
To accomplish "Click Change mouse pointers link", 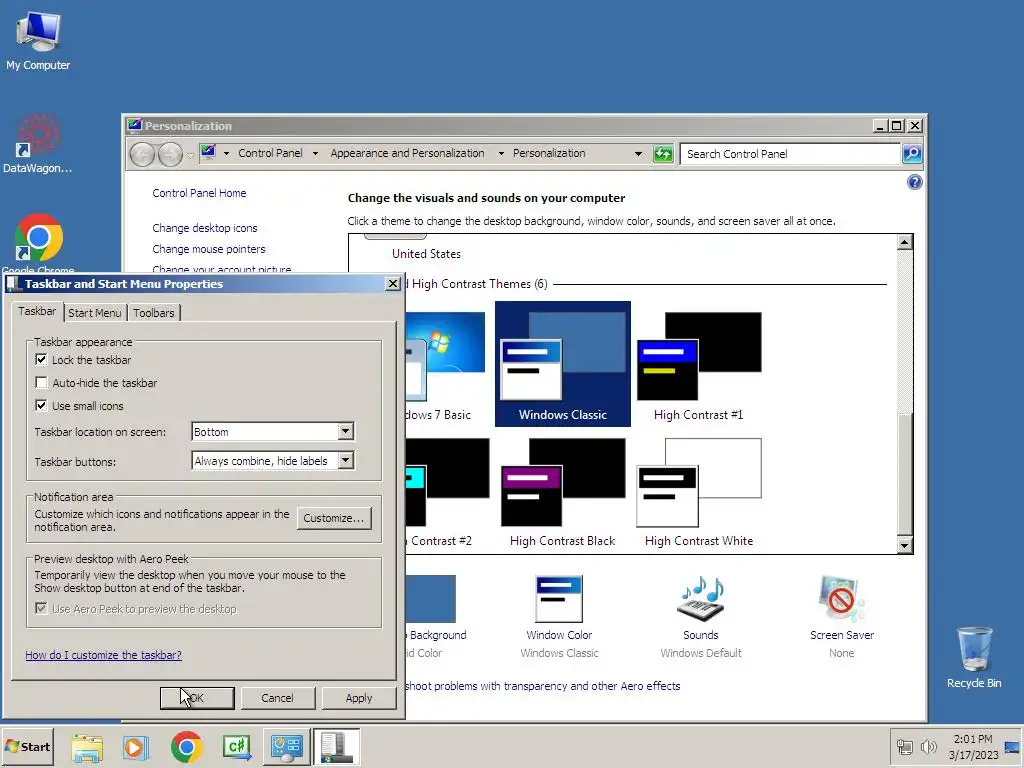I will (208, 249).
